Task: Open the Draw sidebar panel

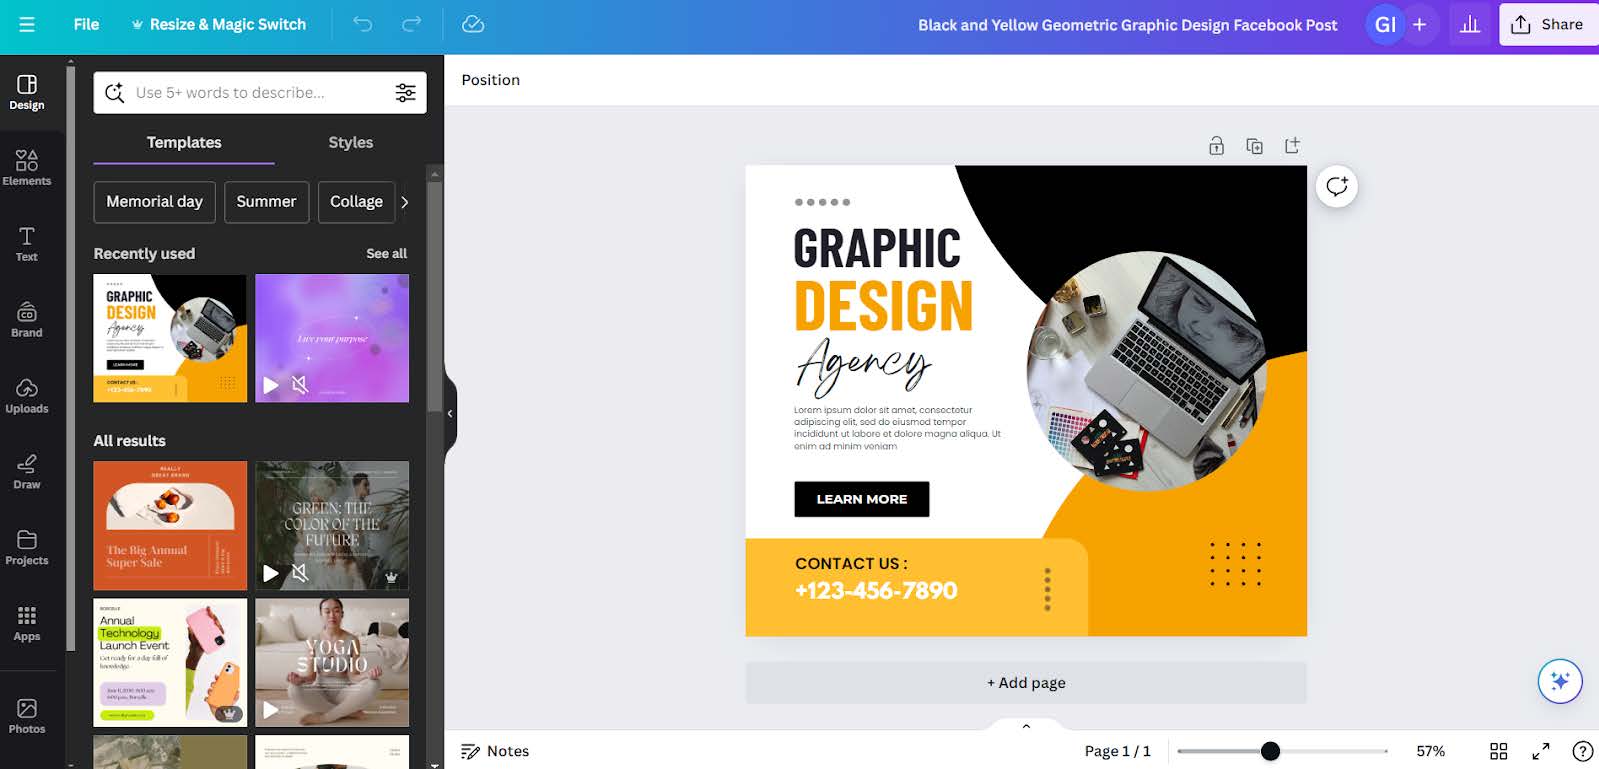Action: (x=27, y=472)
